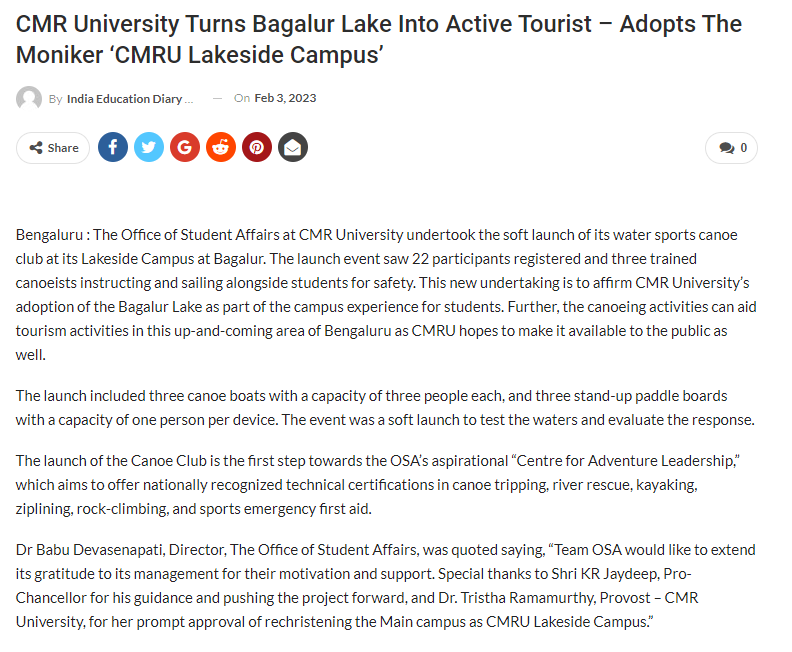Click the word 'On' before the date
792x652 pixels.
[242, 98]
